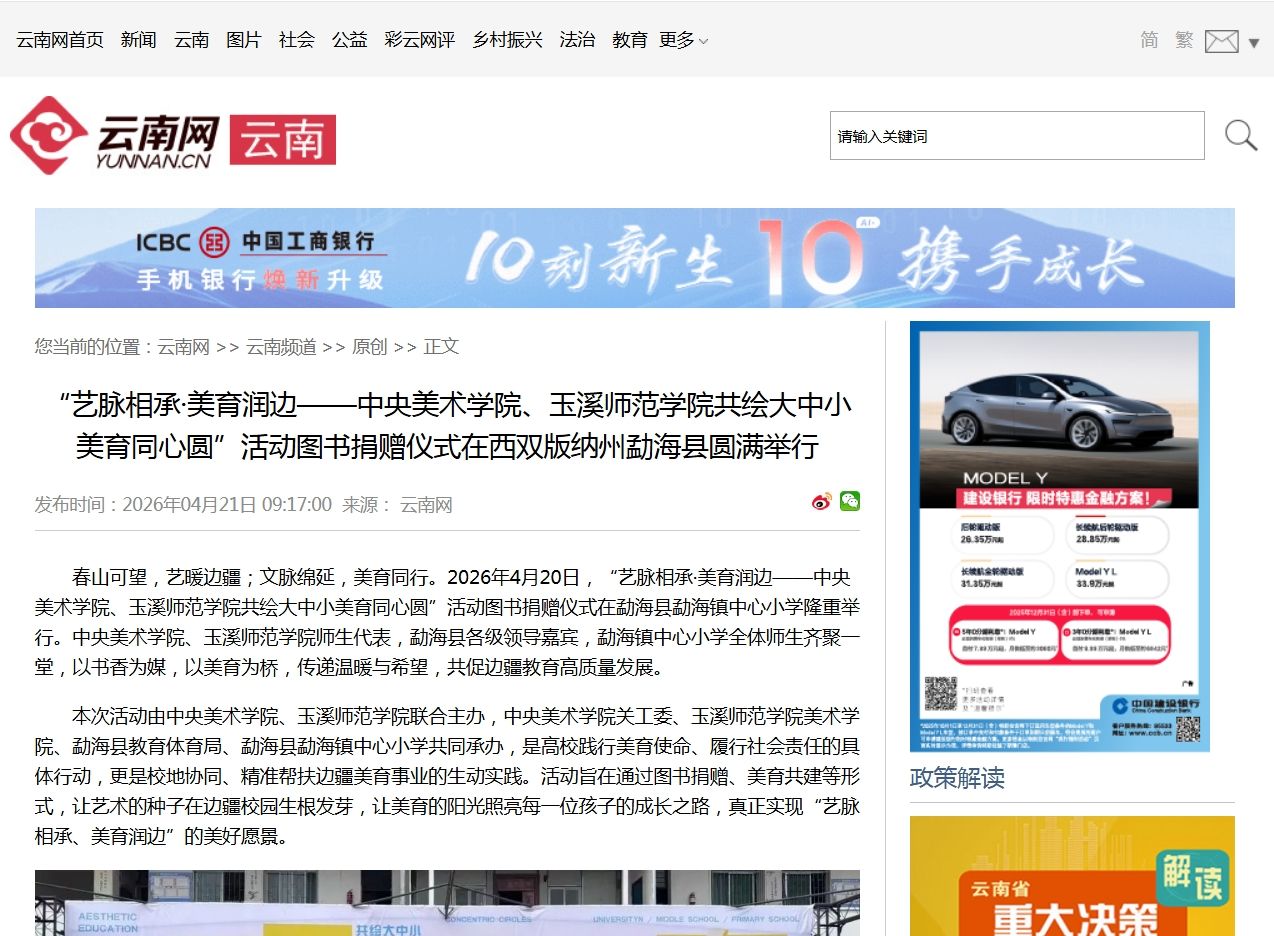The image size is (1274, 936).
Task: Select 彩云网评 in the menu bar
Action: [x=420, y=40]
